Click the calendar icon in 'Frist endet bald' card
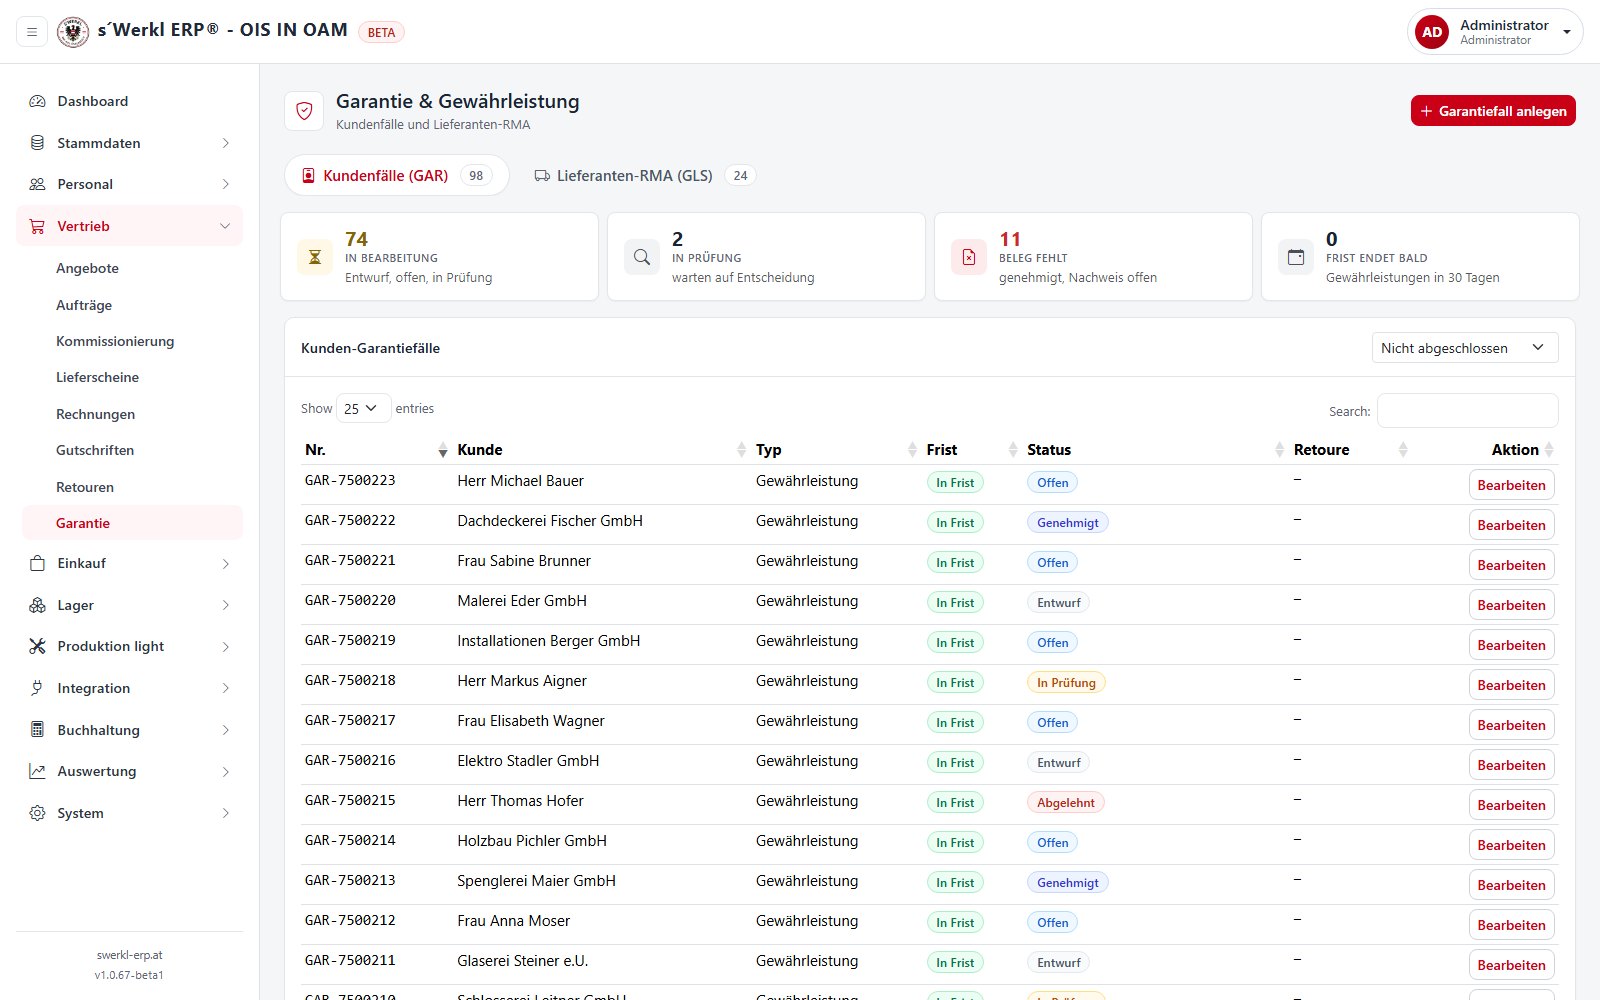Screen dimensions: 1600x1000 (x=1296, y=257)
